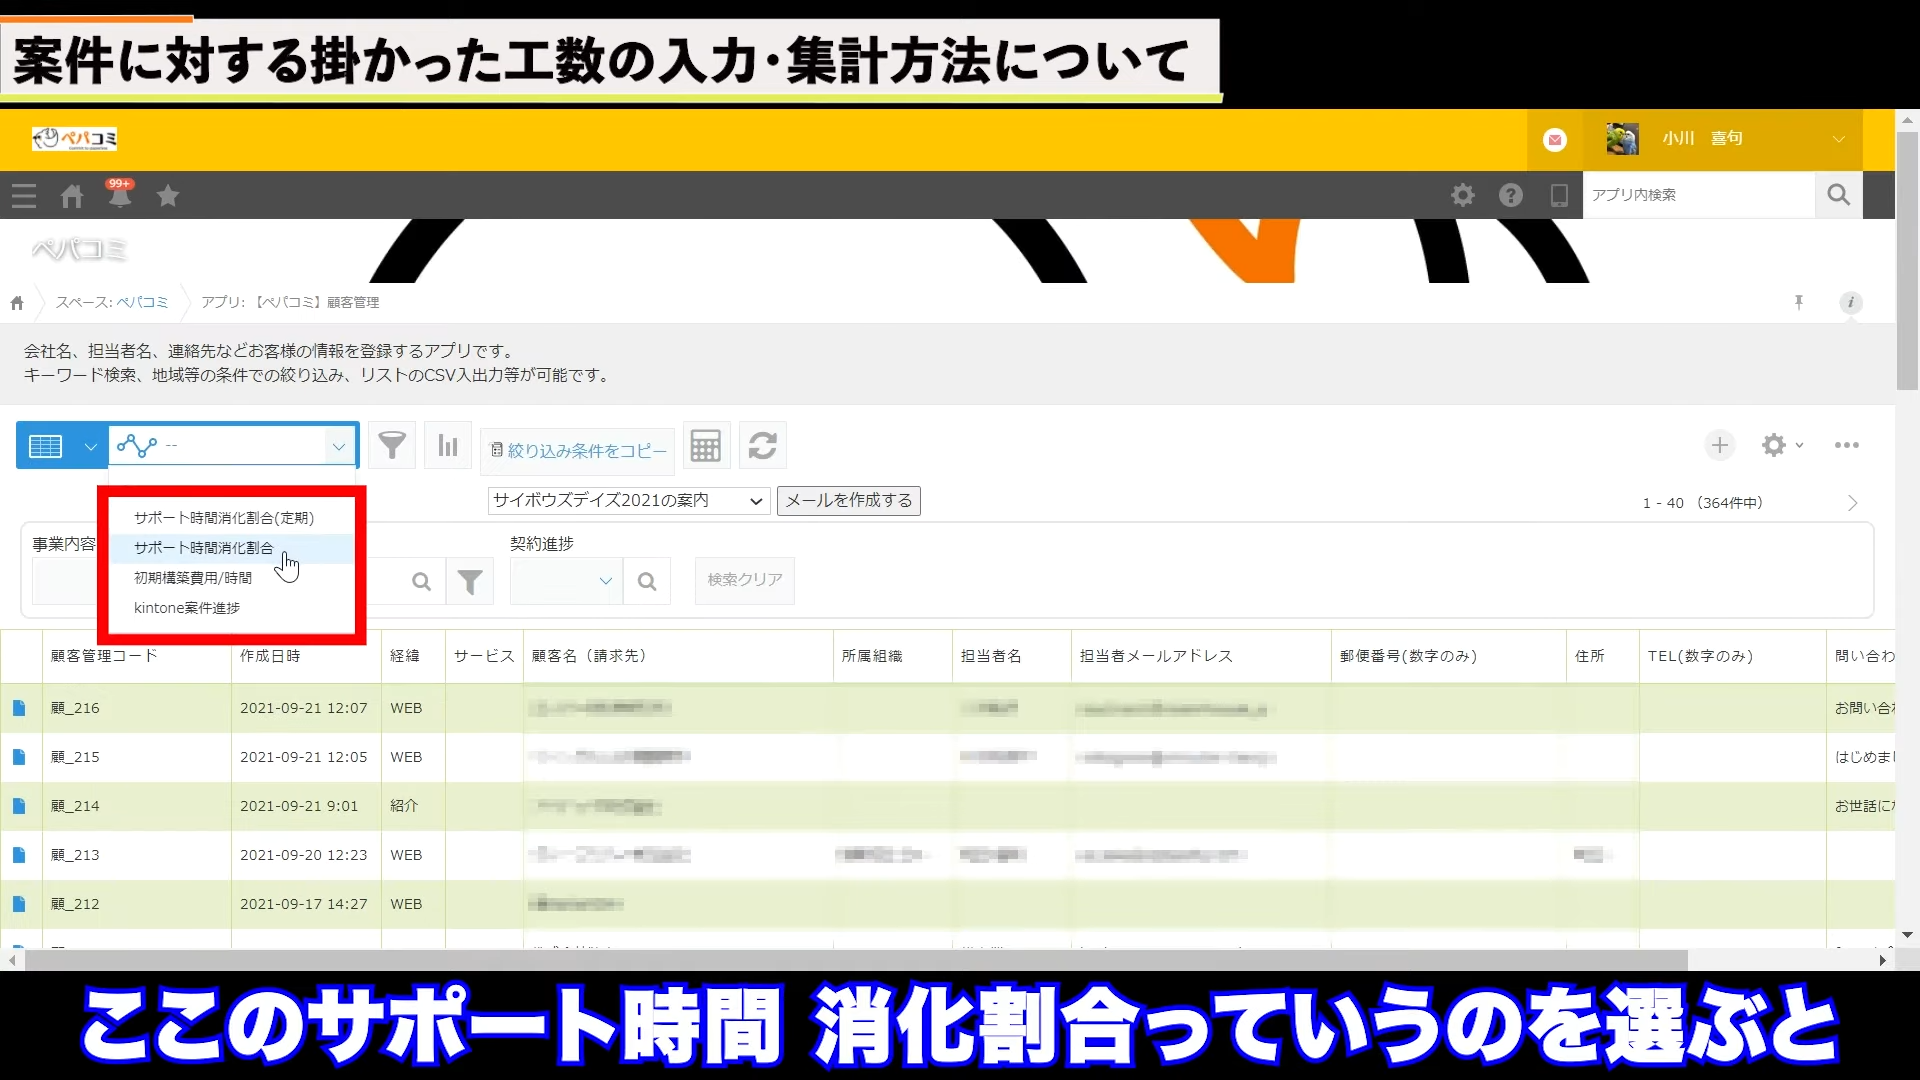Click the home icon in header
Screen dimensions: 1920x1080
[x=72, y=196]
